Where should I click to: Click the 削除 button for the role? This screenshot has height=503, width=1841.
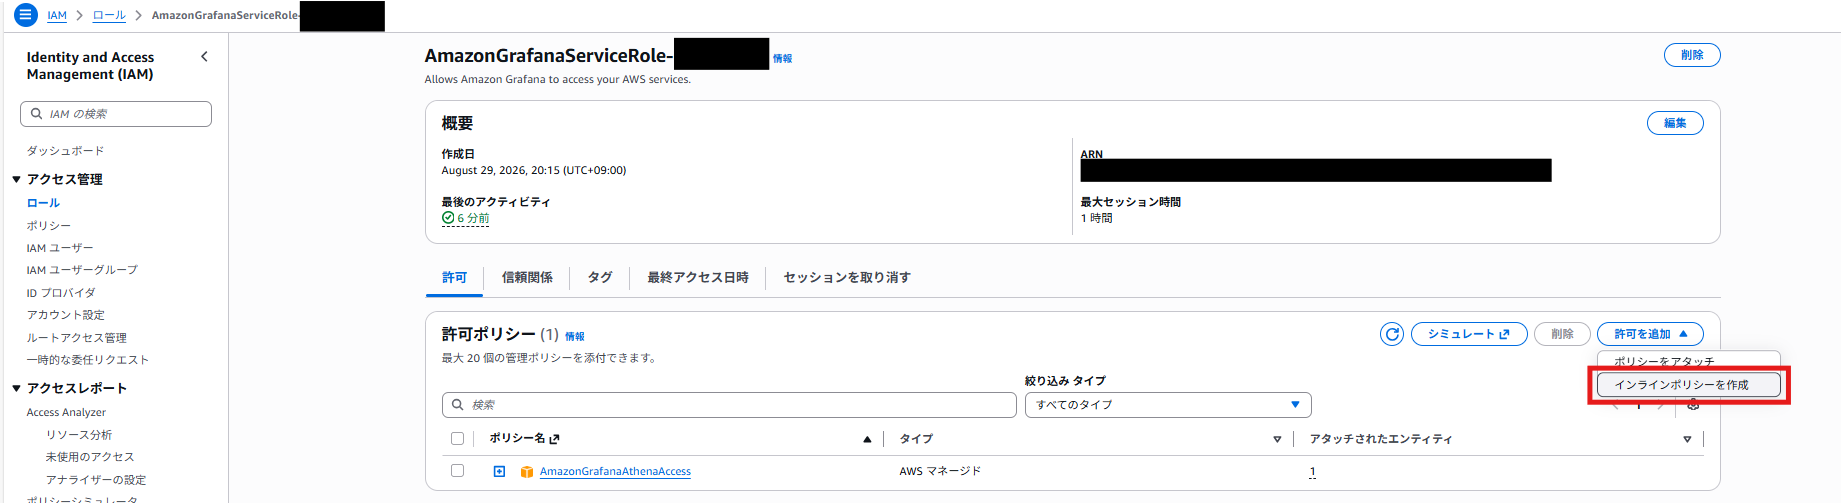click(1692, 55)
